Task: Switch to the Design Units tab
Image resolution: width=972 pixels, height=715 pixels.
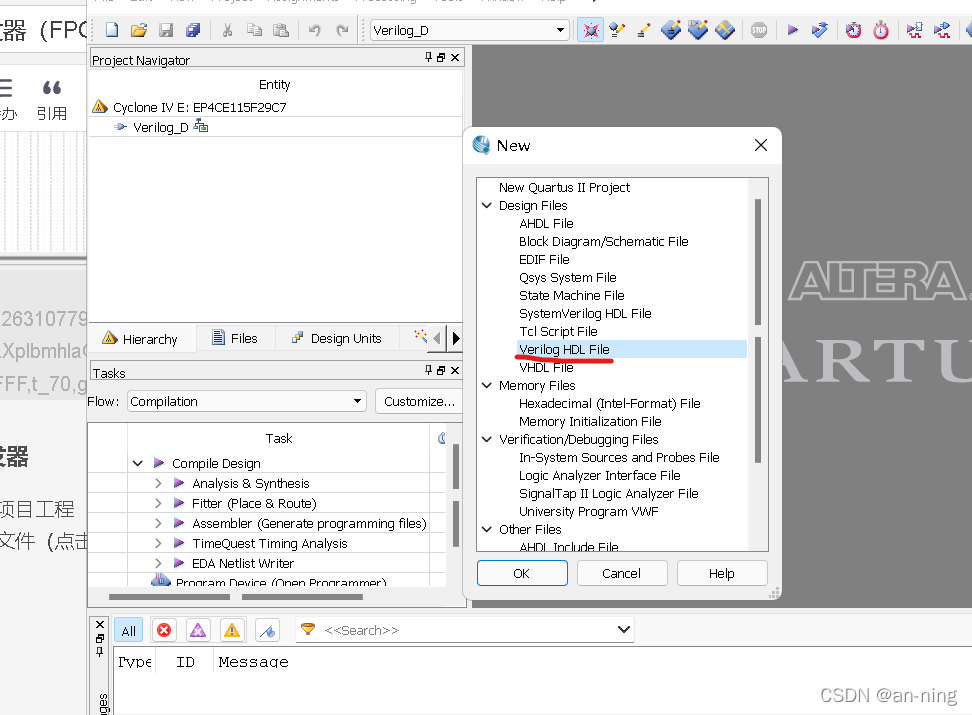Action: (x=337, y=339)
